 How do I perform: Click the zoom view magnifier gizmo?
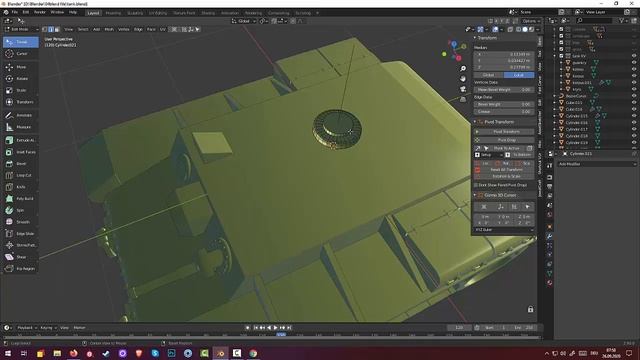click(463, 69)
